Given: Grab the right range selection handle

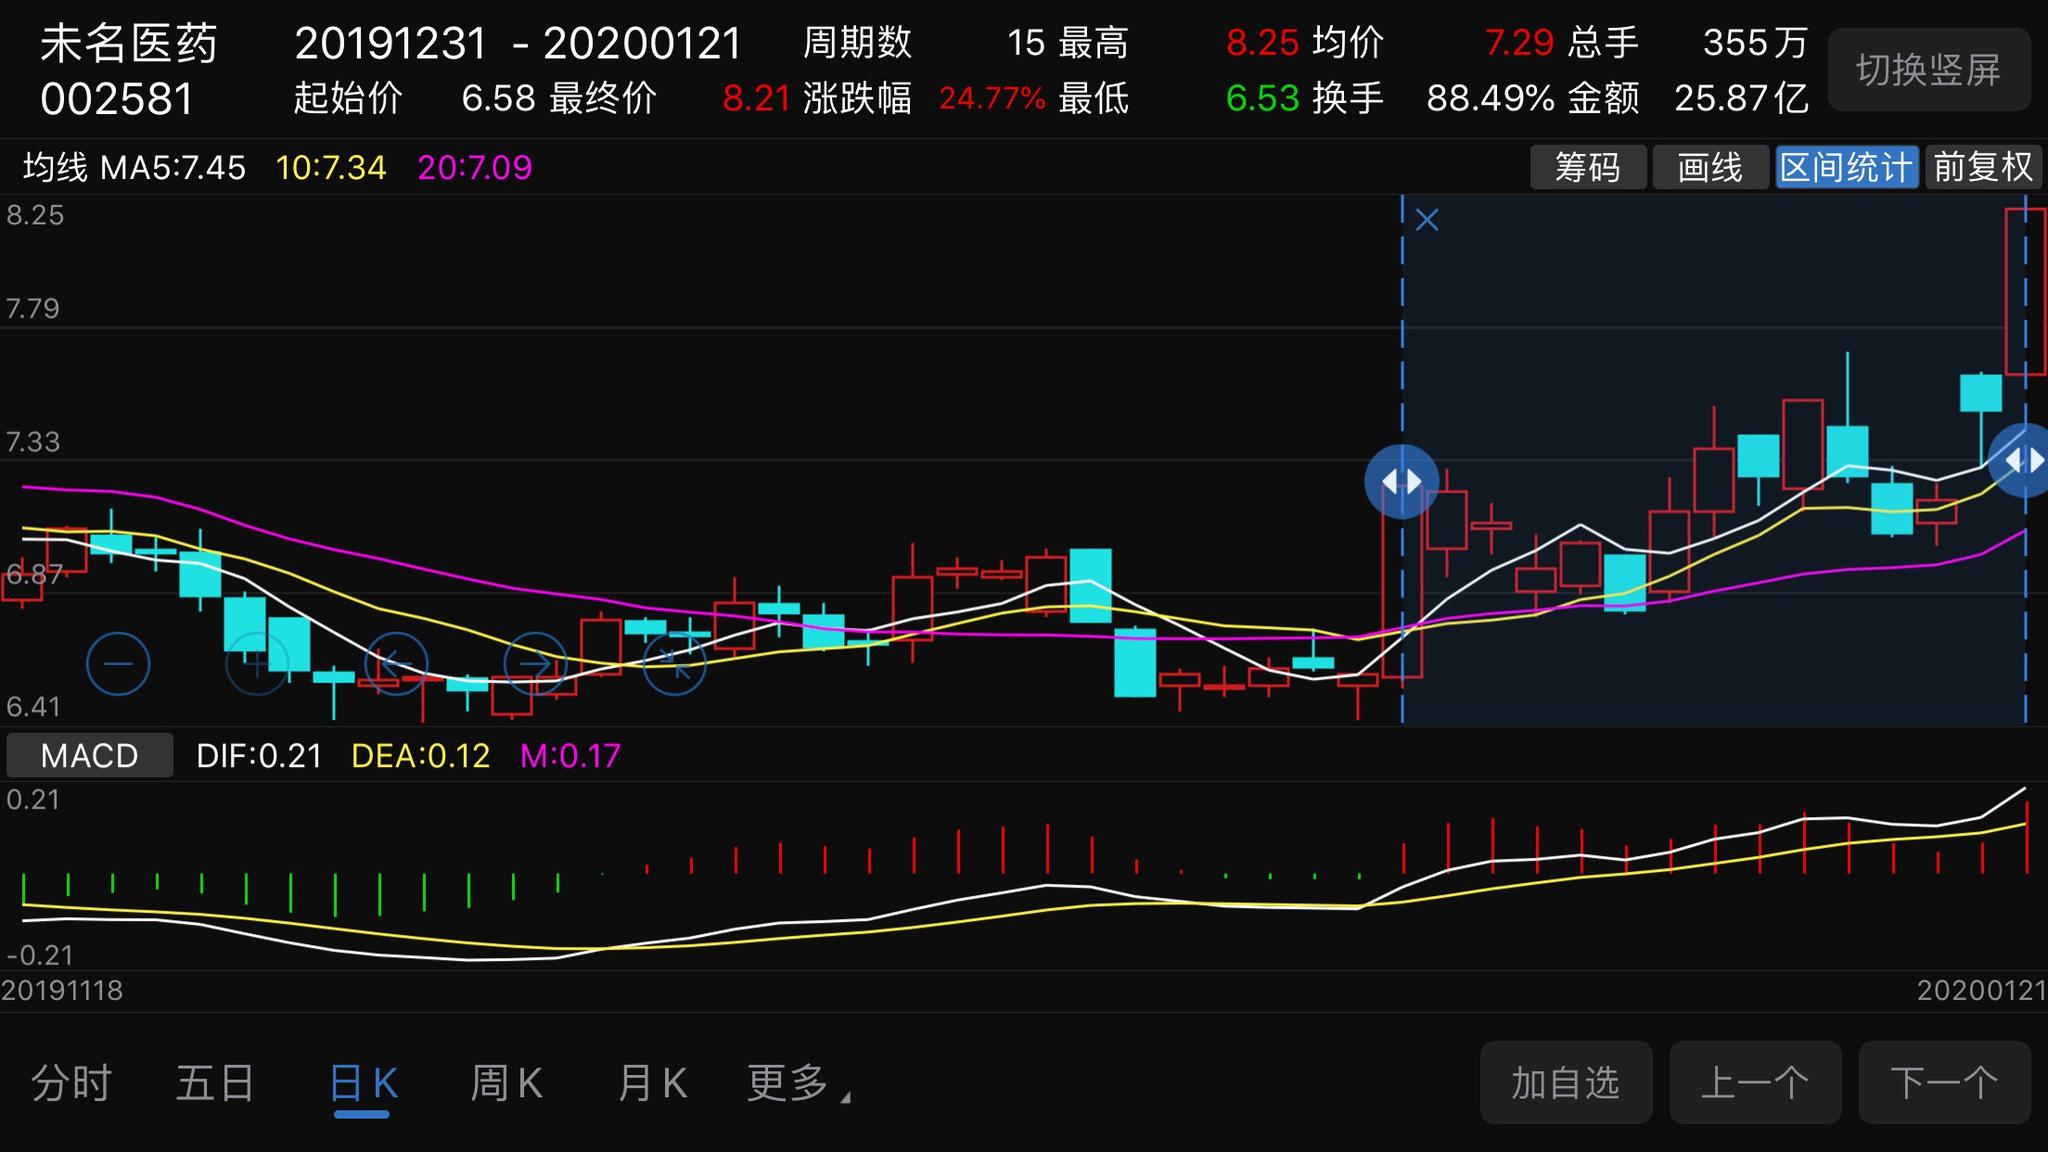Looking at the screenshot, I should point(2020,460).
